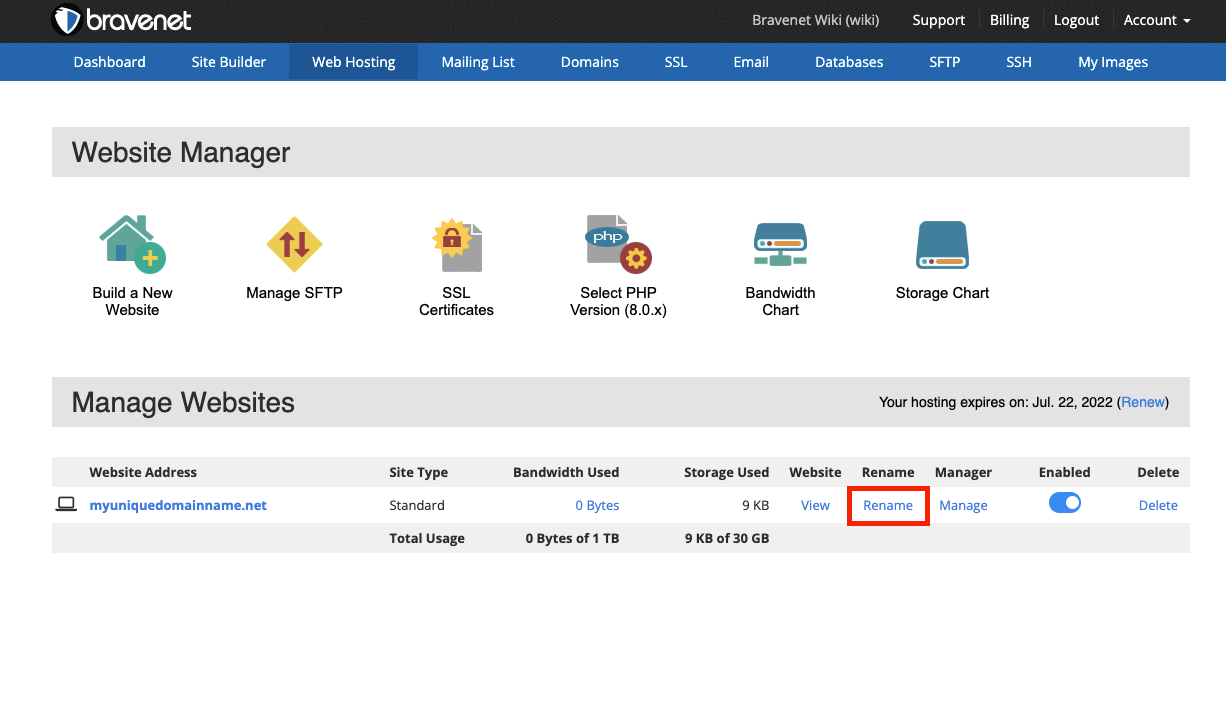Open the SFTP tab
The width and height of the screenshot is (1226, 706).
pyautogui.click(x=945, y=62)
